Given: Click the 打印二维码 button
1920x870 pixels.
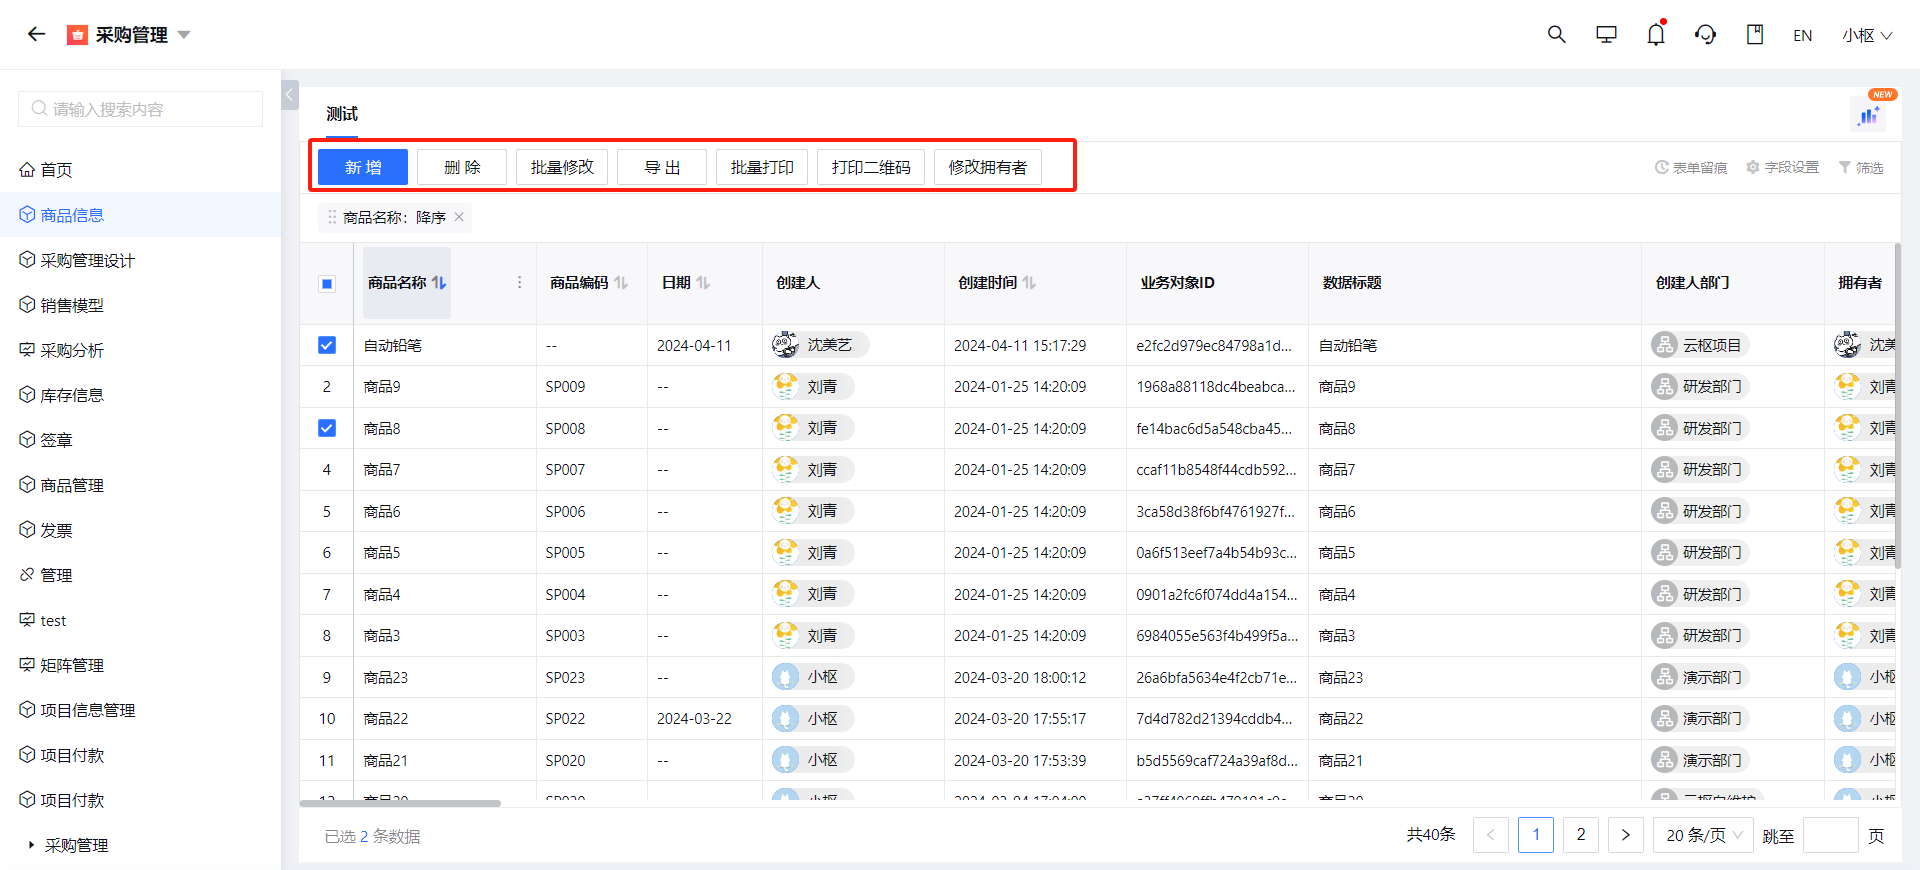Looking at the screenshot, I should pos(871,167).
